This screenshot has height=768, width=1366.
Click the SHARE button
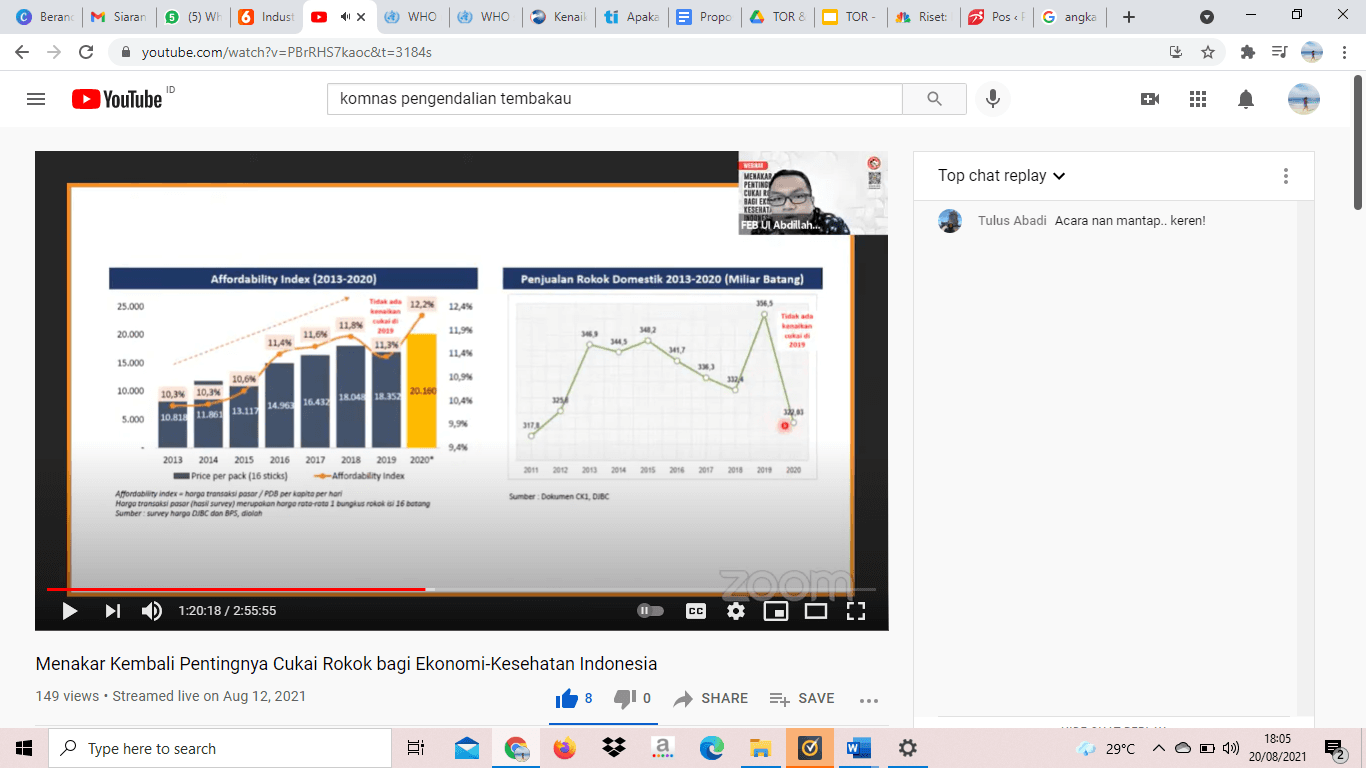coord(711,698)
